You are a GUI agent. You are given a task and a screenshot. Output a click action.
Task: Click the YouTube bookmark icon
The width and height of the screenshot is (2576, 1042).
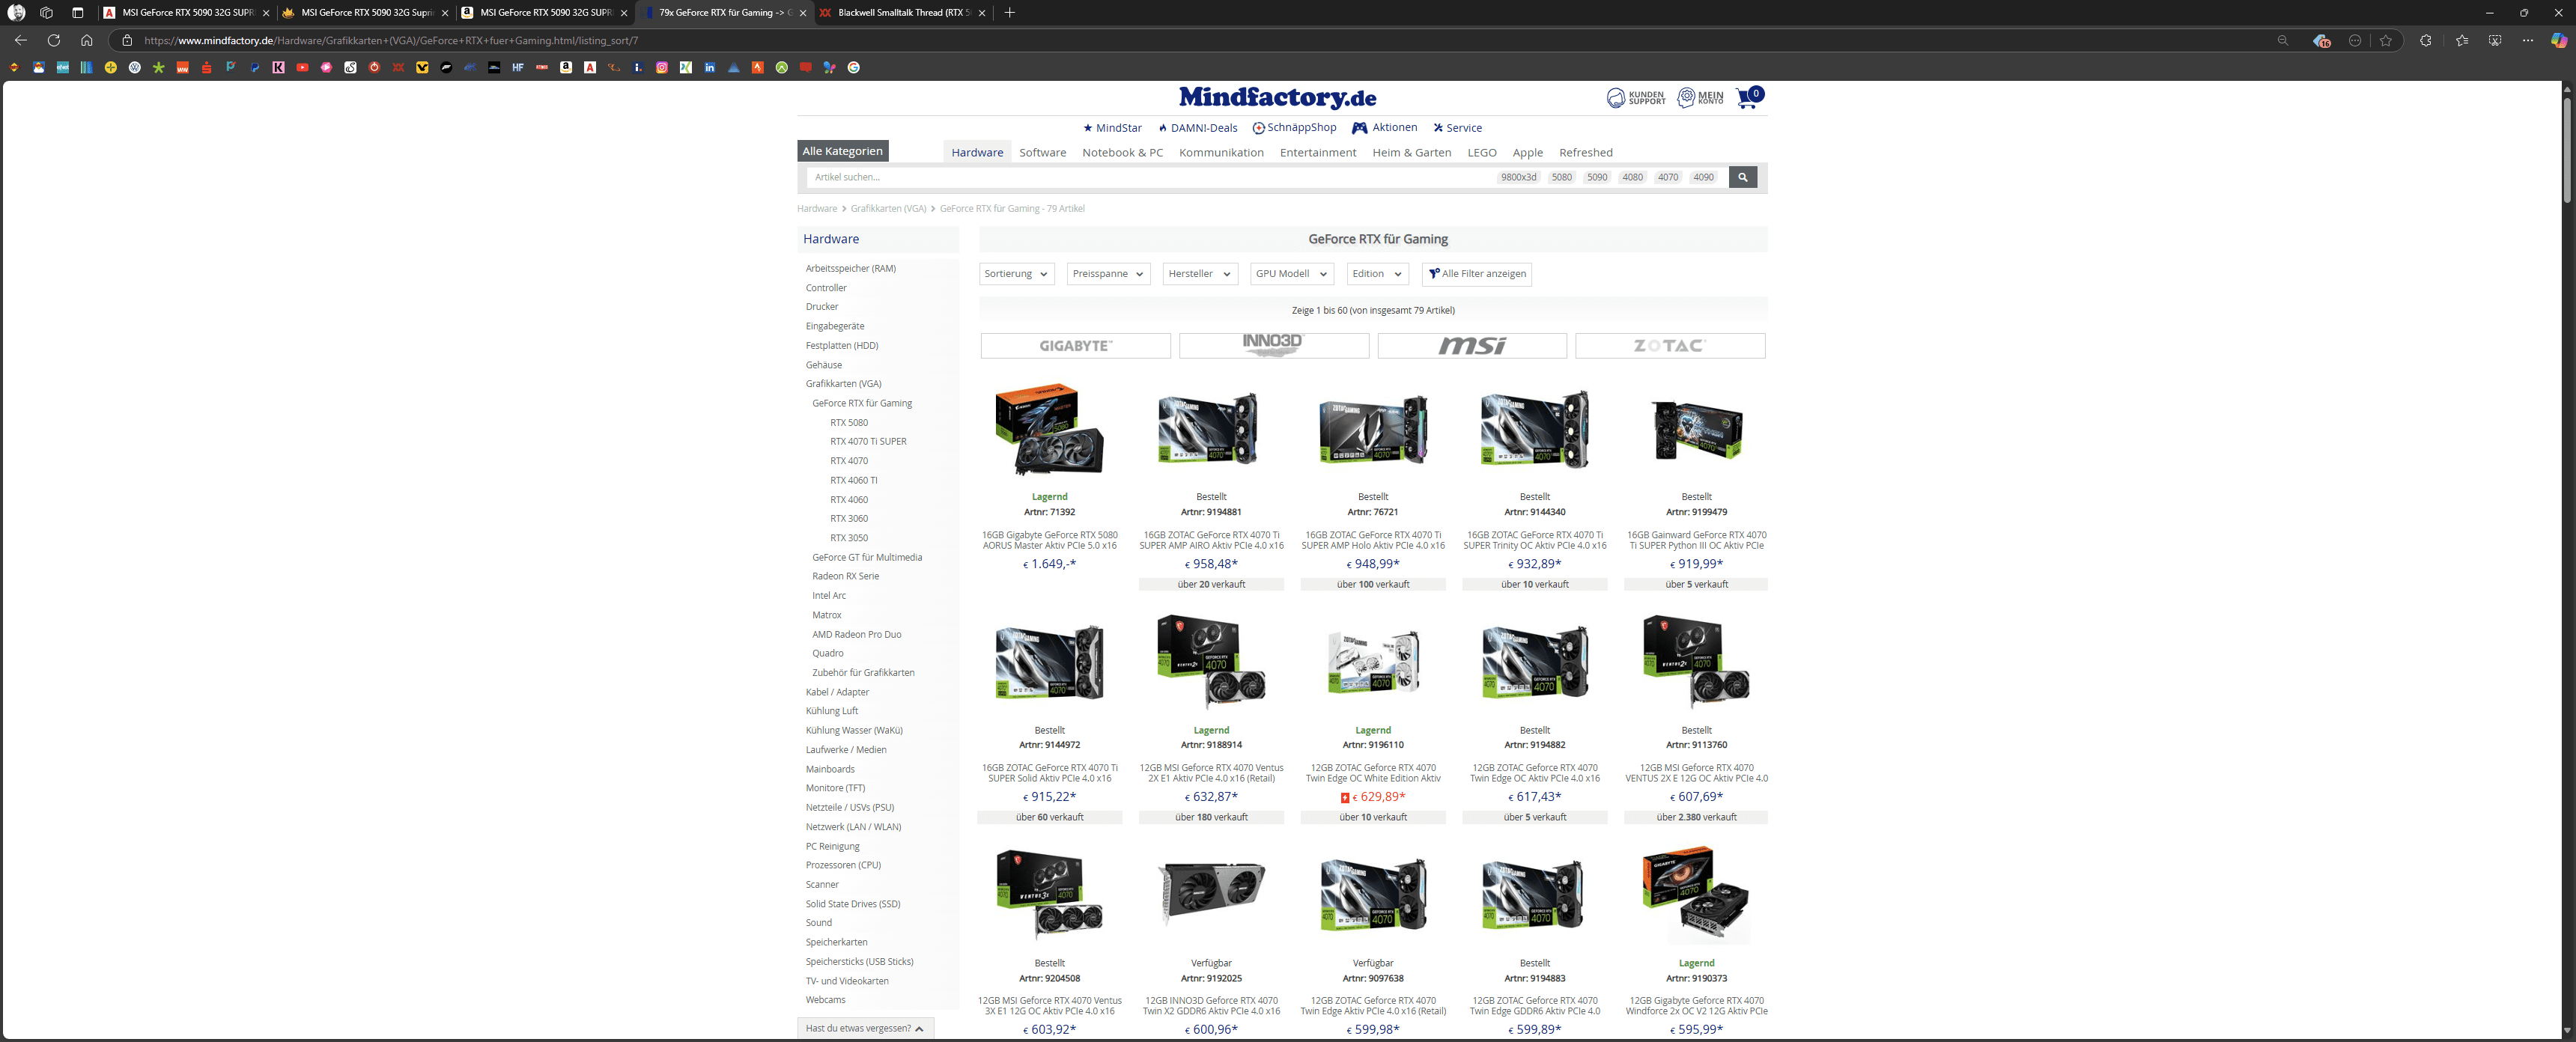(302, 67)
